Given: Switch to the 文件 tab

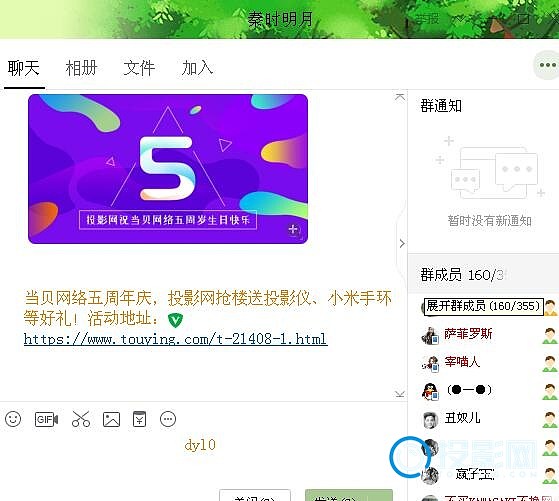Looking at the screenshot, I should coord(139,68).
